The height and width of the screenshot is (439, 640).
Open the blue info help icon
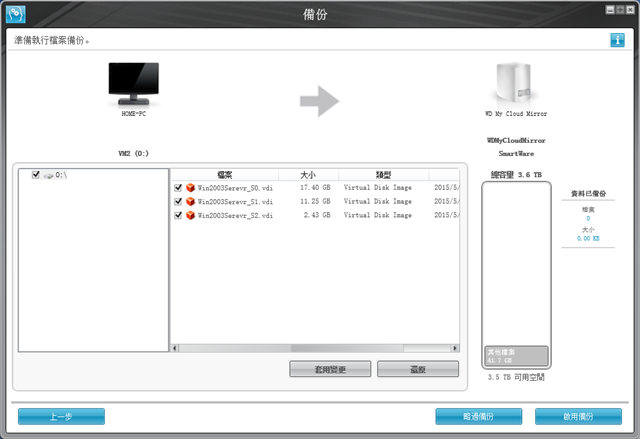point(617,40)
